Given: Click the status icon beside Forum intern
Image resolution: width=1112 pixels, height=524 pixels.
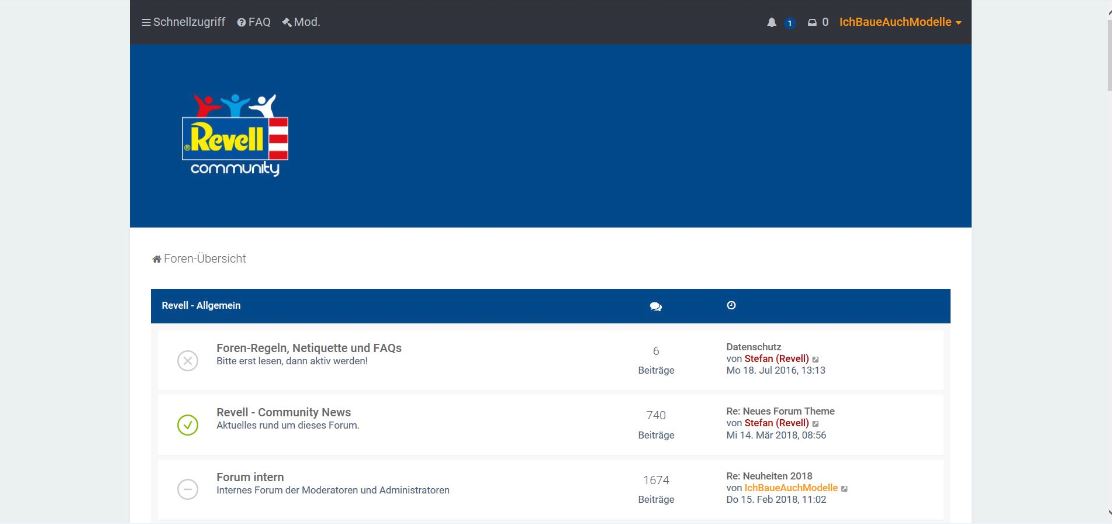Looking at the screenshot, I should (x=187, y=489).
